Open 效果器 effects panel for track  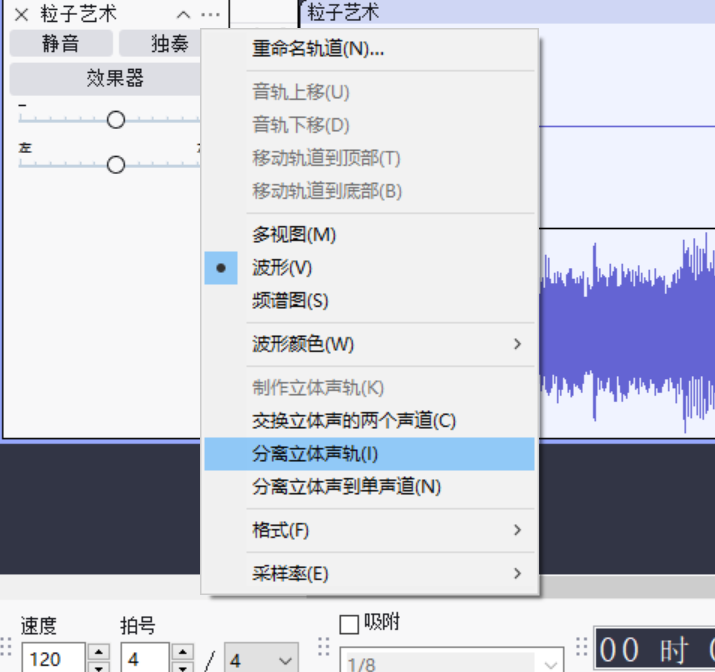click(115, 79)
